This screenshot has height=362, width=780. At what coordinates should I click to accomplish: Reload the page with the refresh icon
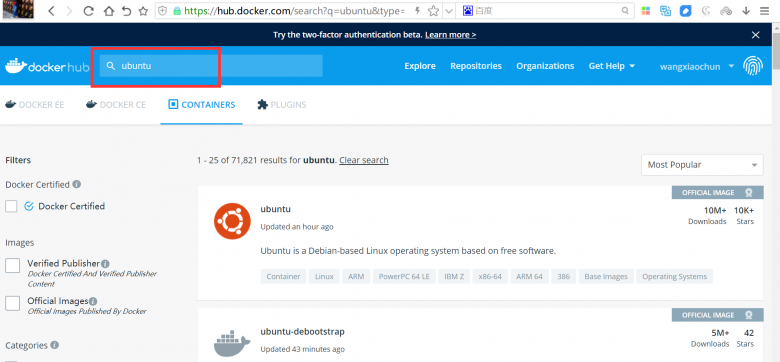tap(89, 11)
